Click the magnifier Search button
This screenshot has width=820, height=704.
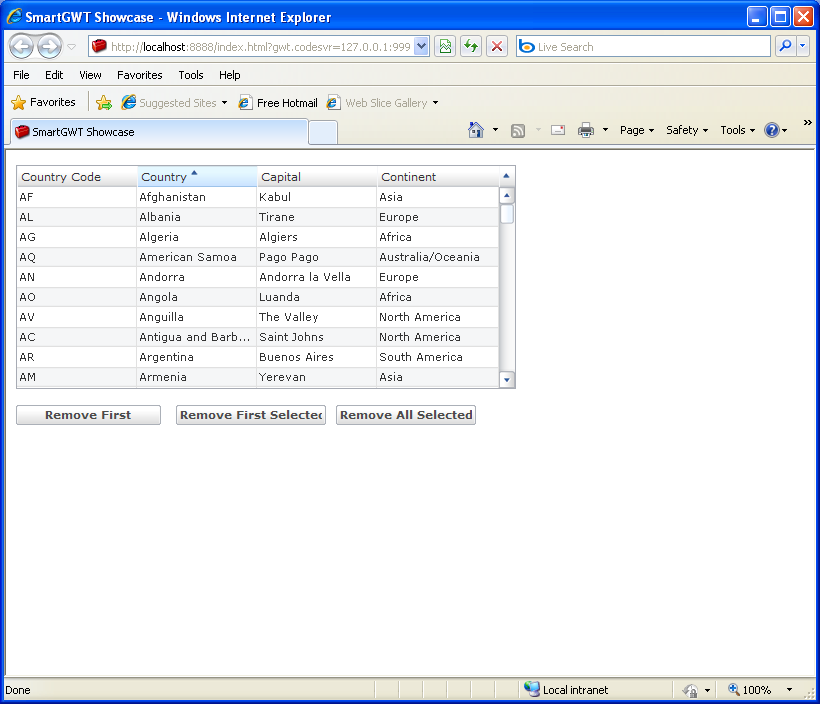(785, 47)
